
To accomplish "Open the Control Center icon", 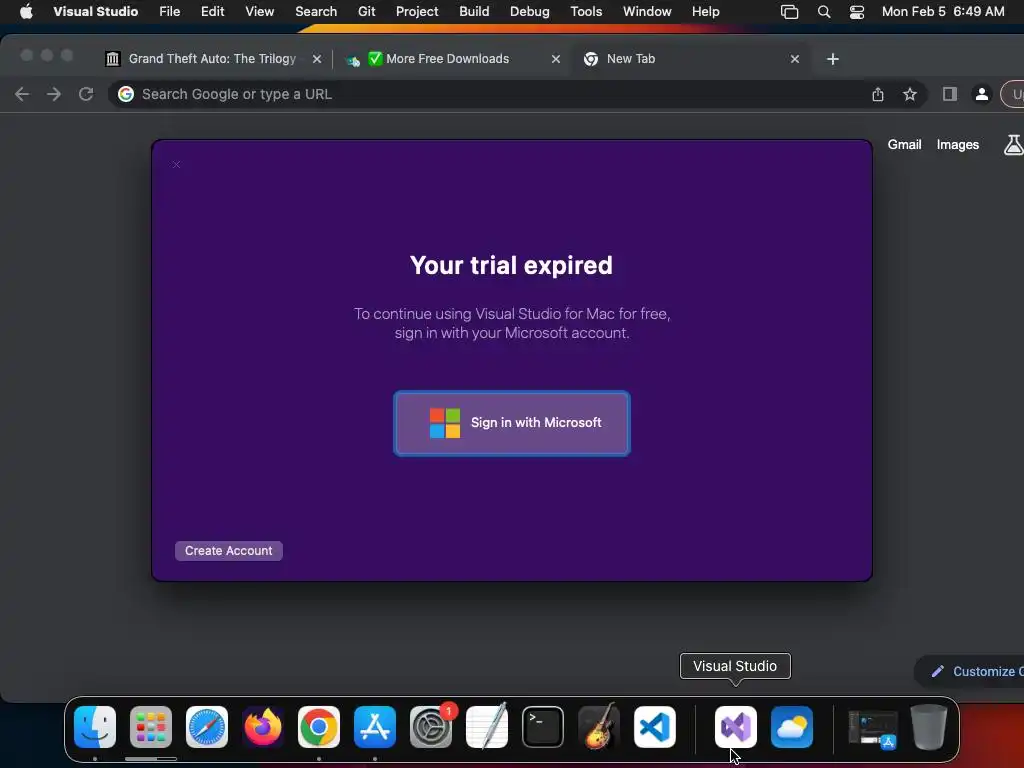I will point(857,12).
